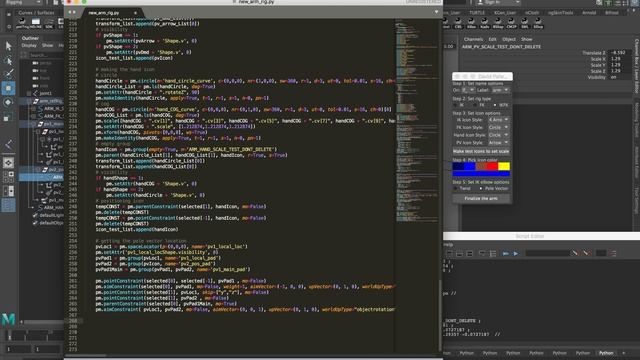Click Make test icons to set scale button
This screenshot has height=360, width=640.
[x=481, y=151]
